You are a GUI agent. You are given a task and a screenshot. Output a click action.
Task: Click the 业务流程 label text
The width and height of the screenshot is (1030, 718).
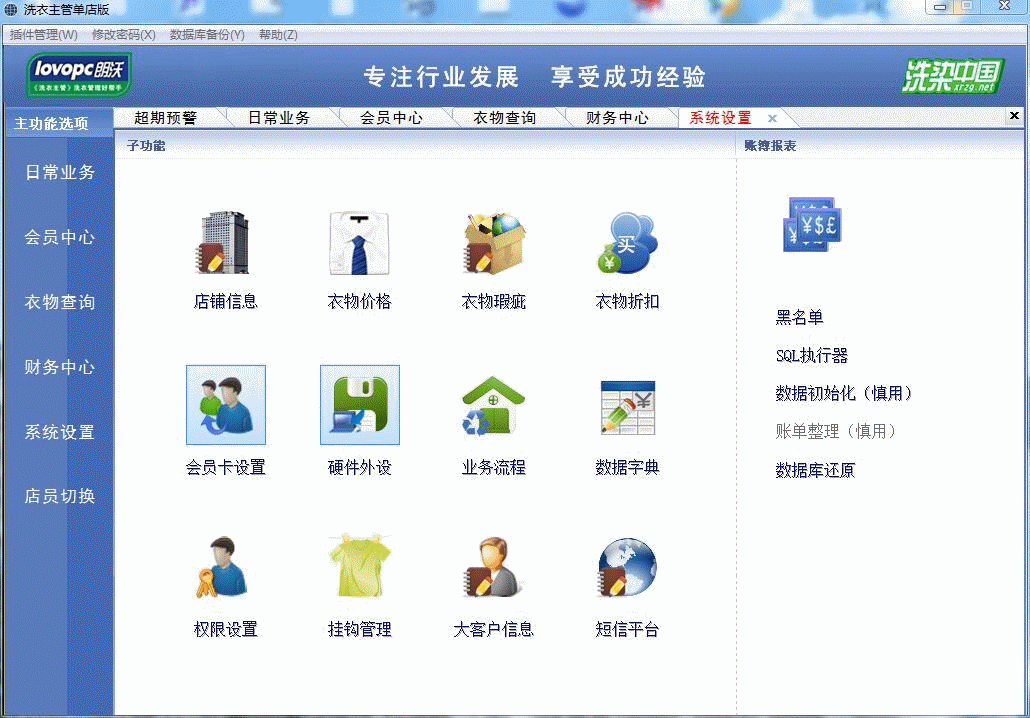pos(493,467)
